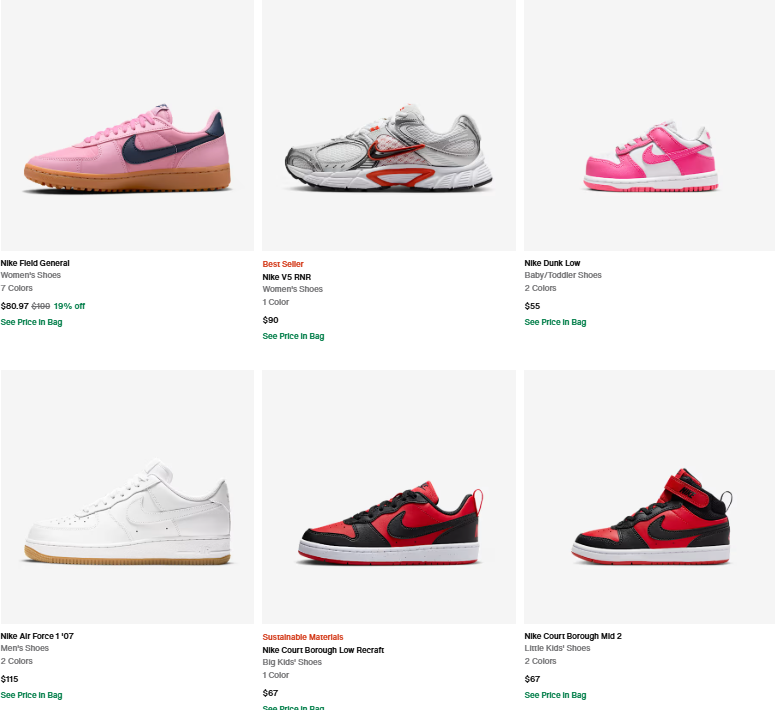The height and width of the screenshot is (710, 775).
Task: Click See Price in Bag under V5 RNR
Action: 294,336
